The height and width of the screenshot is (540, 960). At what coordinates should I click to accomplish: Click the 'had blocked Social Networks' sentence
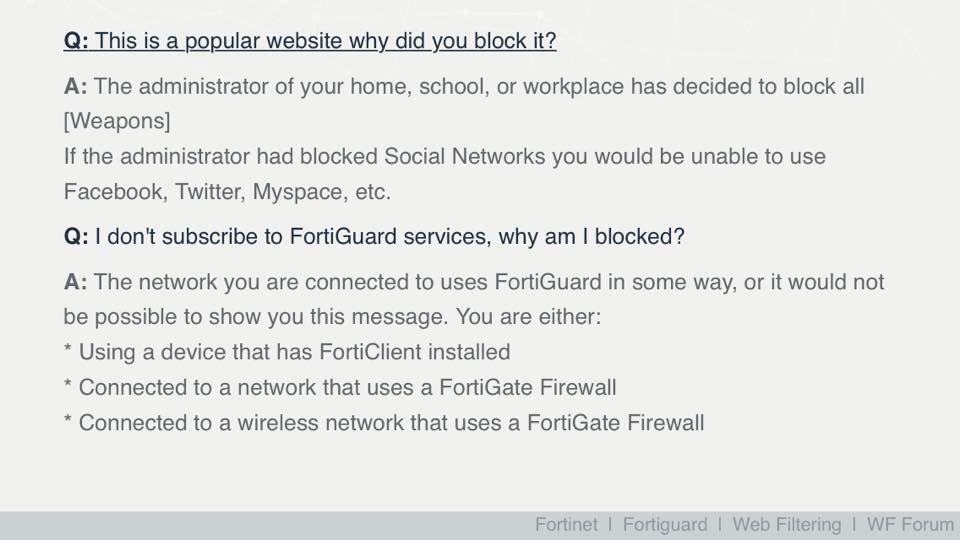click(x=444, y=157)
